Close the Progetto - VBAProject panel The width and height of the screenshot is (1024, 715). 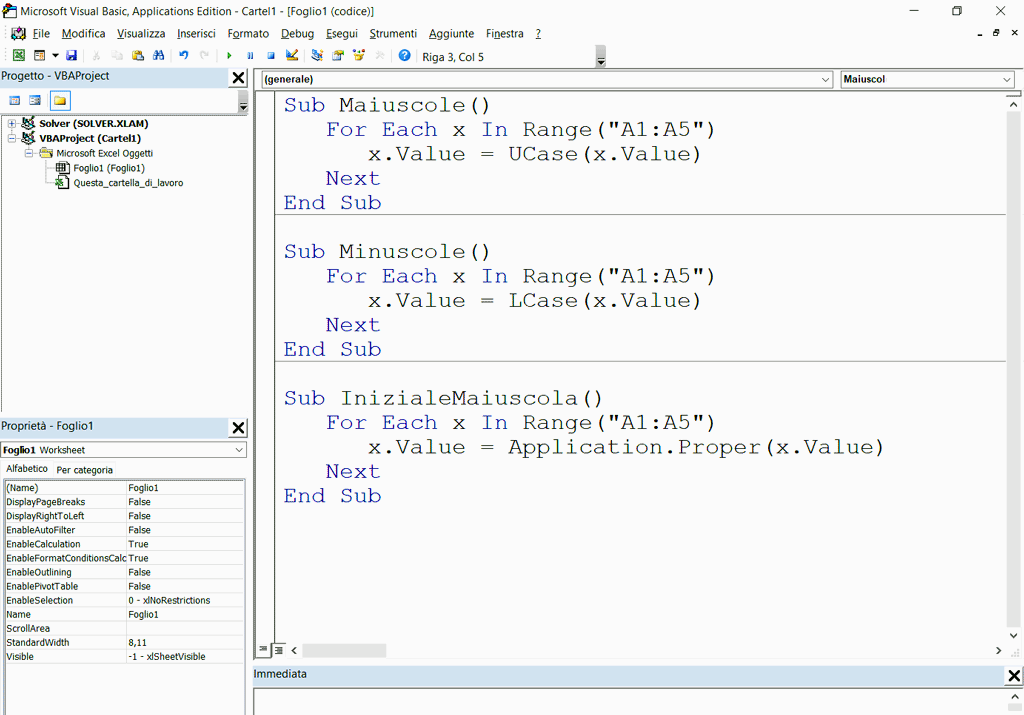click(x=238, y=78)
